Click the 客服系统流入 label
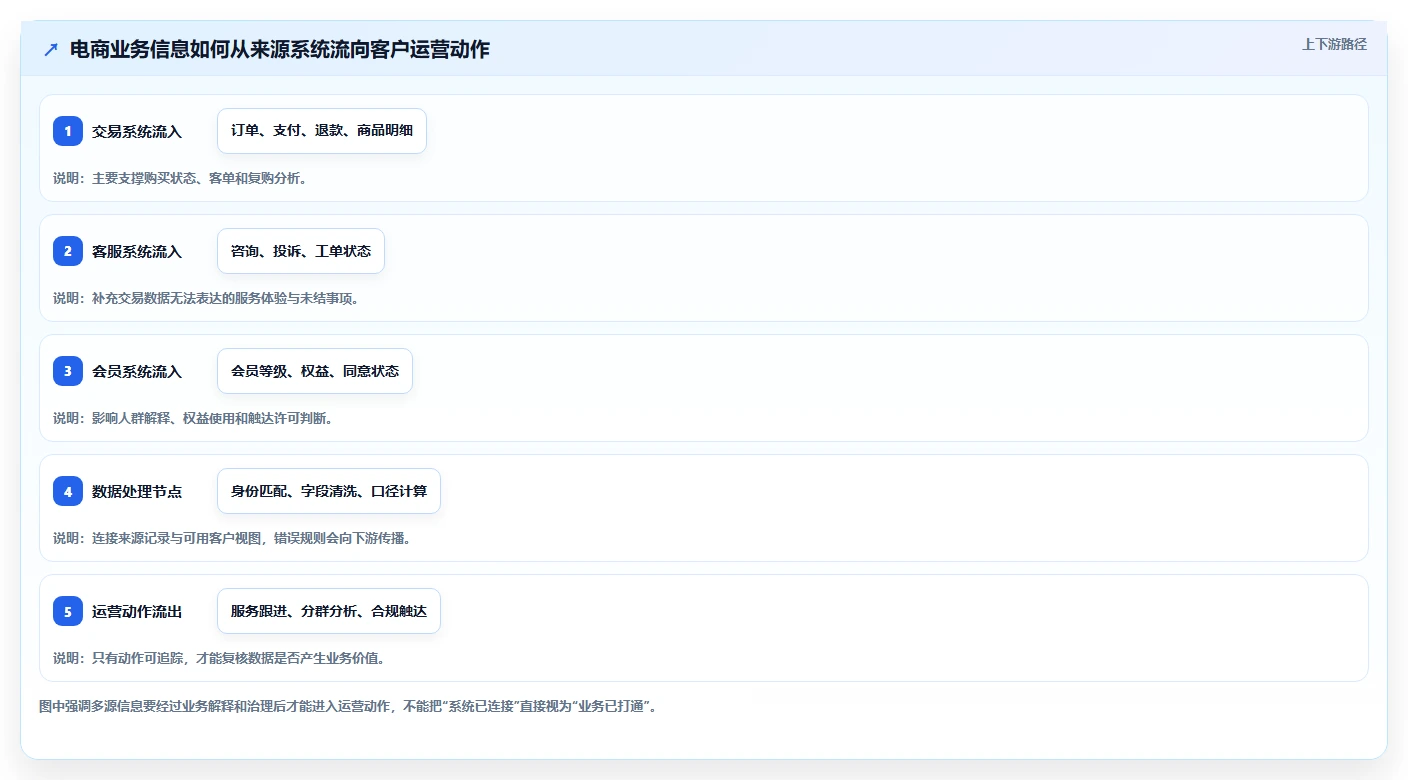 (137, 251)
